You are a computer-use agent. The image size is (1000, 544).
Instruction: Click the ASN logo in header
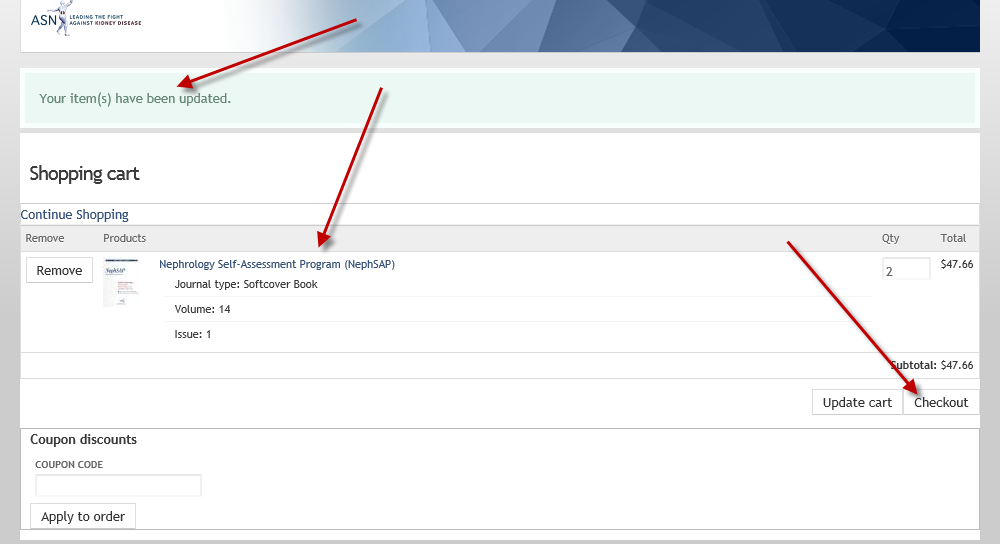click(x=85, y=20)
